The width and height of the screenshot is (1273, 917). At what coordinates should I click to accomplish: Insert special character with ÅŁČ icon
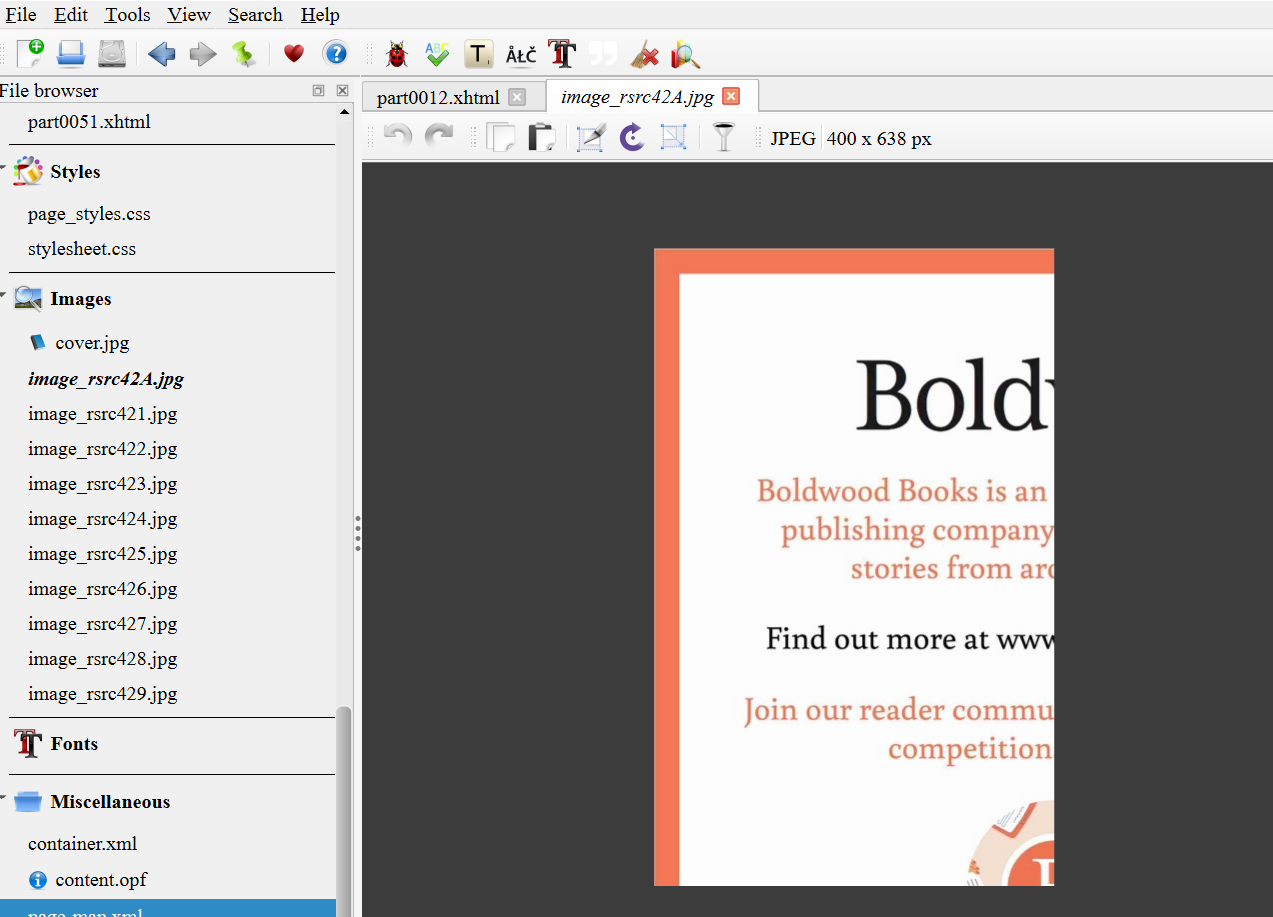point(521,54)
